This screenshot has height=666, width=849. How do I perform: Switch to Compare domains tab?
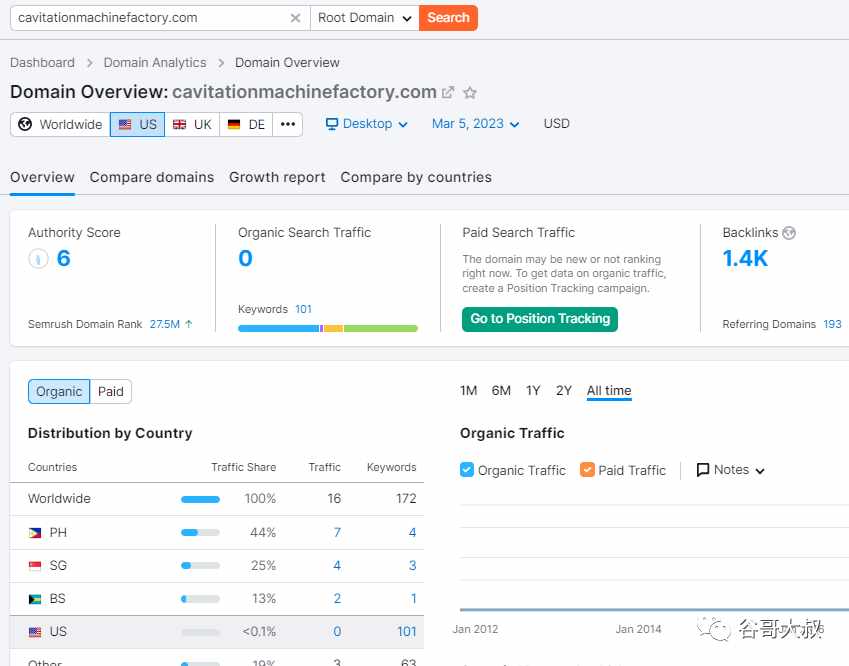[x=152, y=178]
